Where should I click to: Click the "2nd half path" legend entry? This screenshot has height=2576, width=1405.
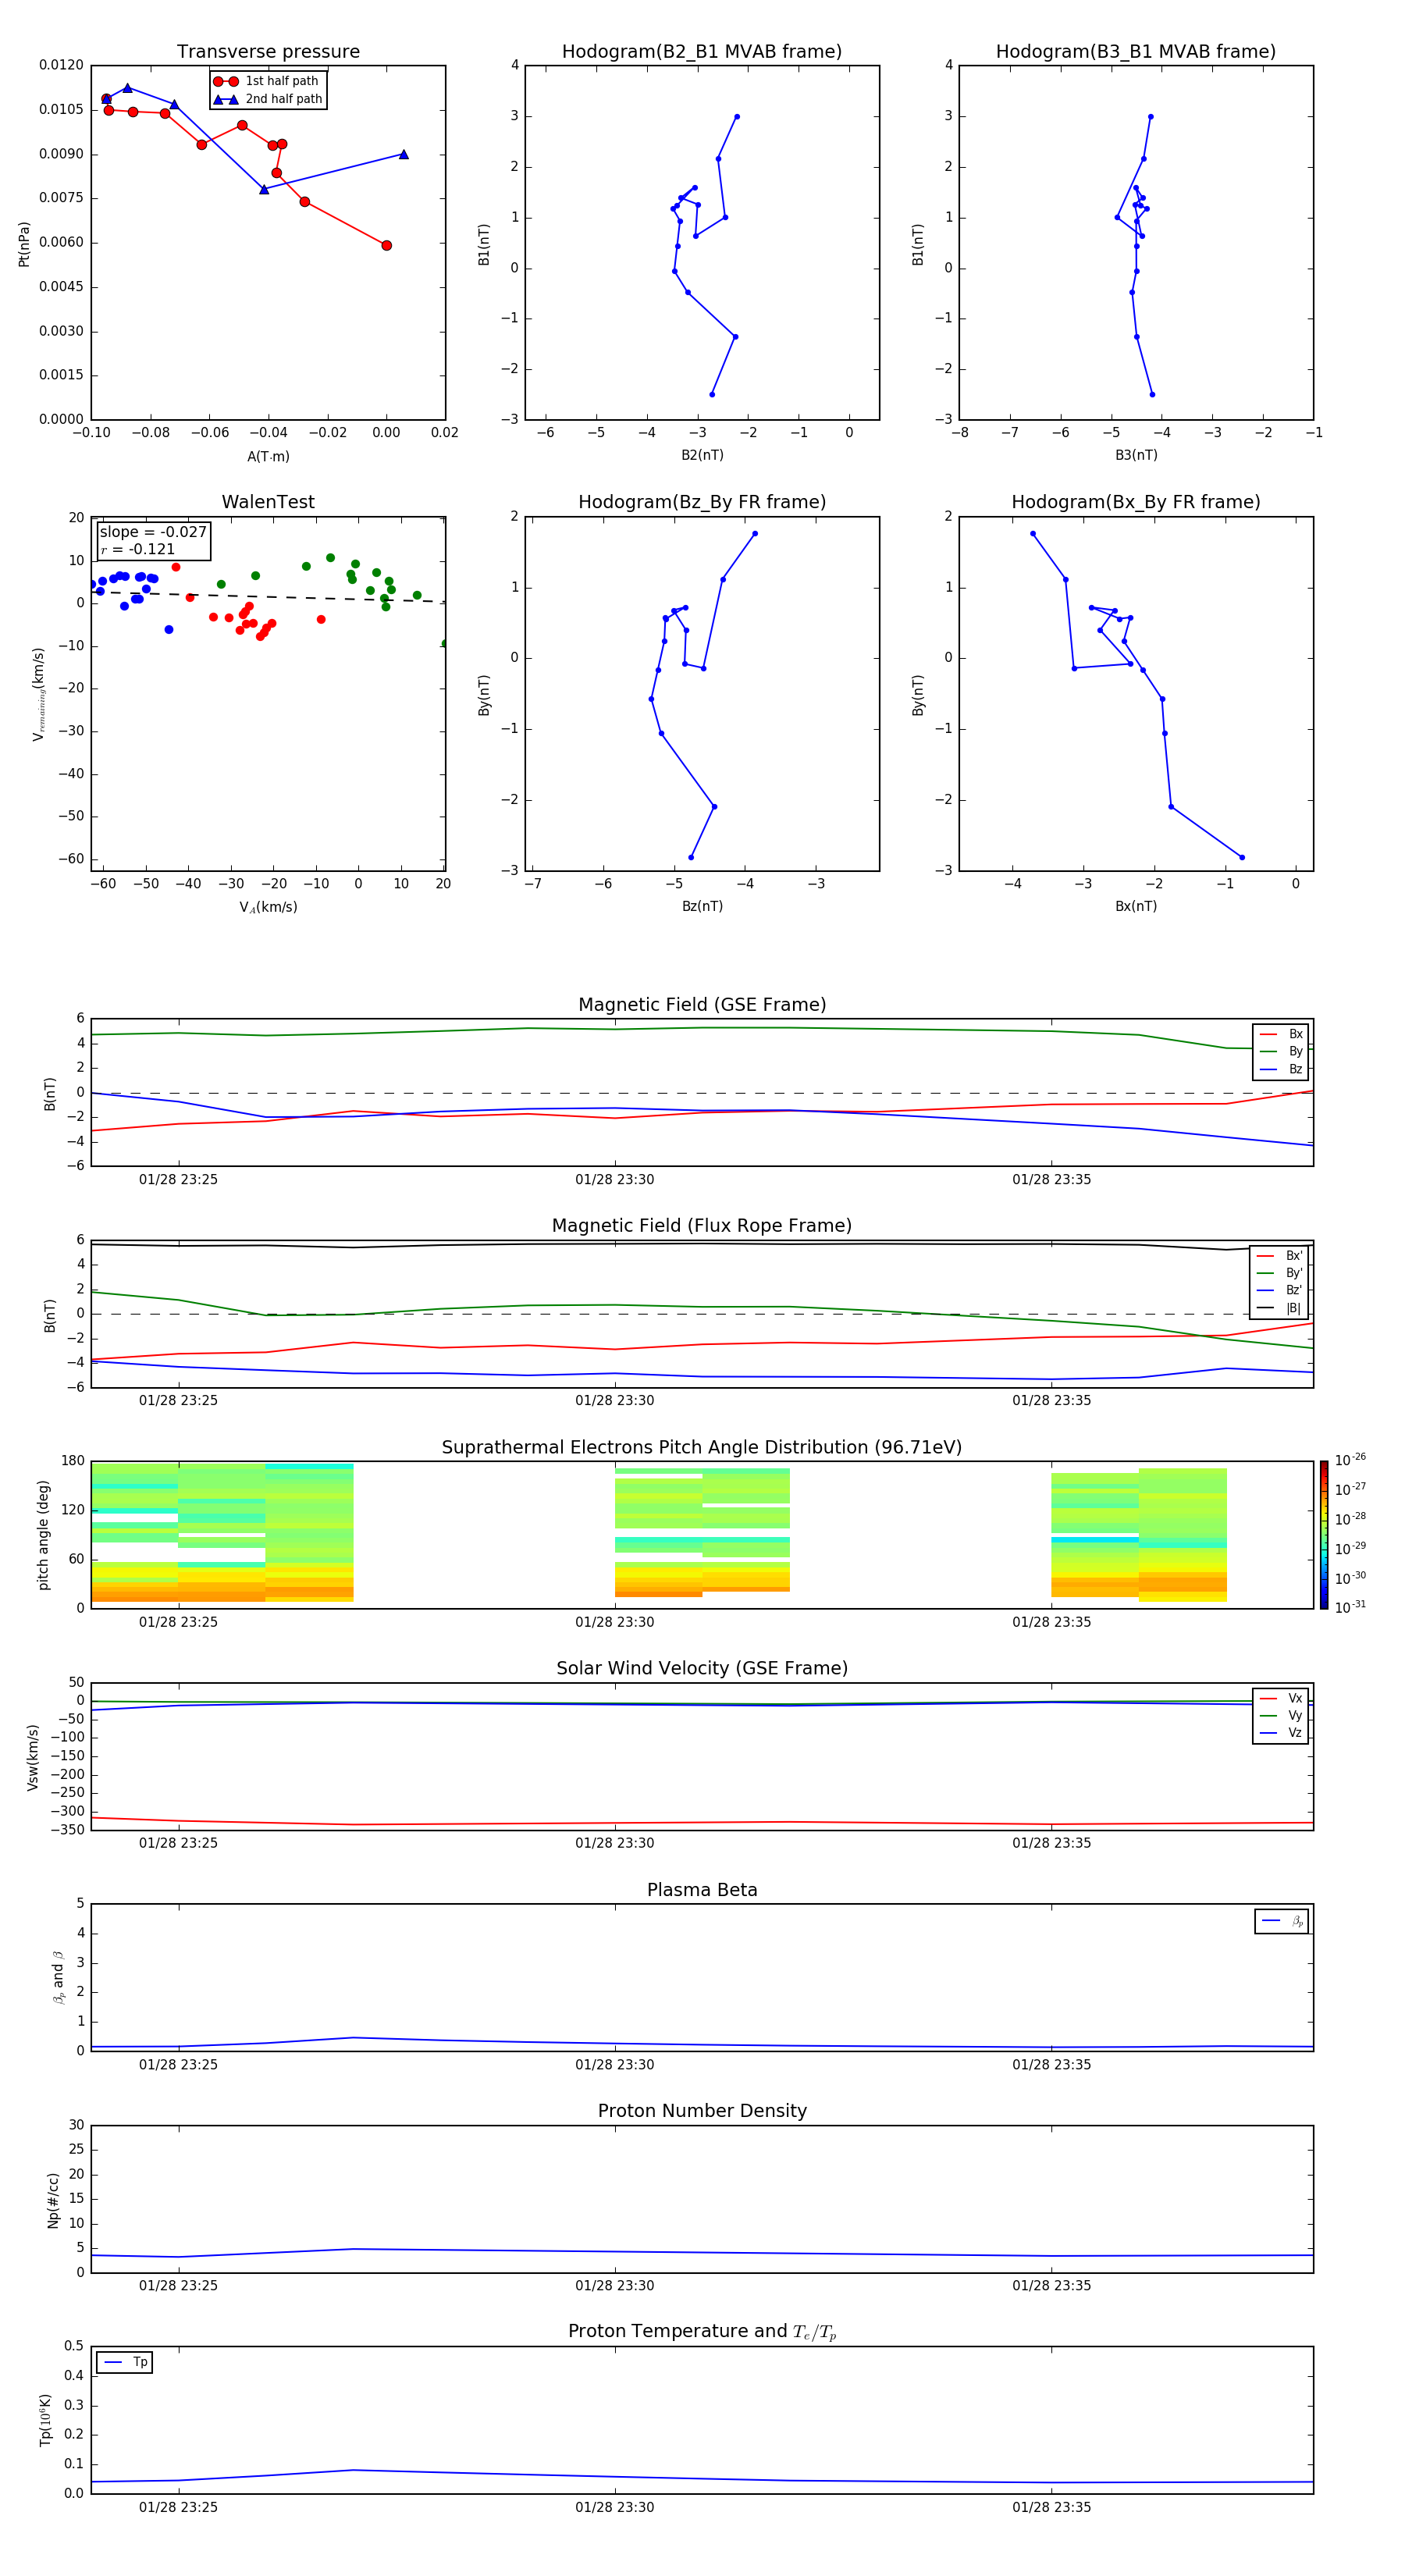[268, 99]
